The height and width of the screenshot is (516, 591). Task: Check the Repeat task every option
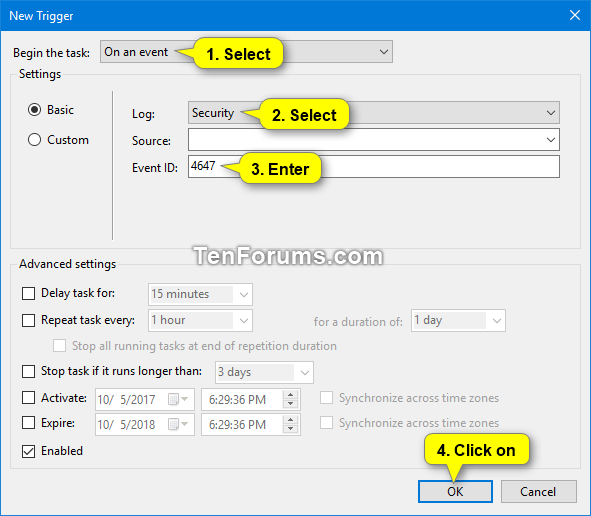coord(28,320)
